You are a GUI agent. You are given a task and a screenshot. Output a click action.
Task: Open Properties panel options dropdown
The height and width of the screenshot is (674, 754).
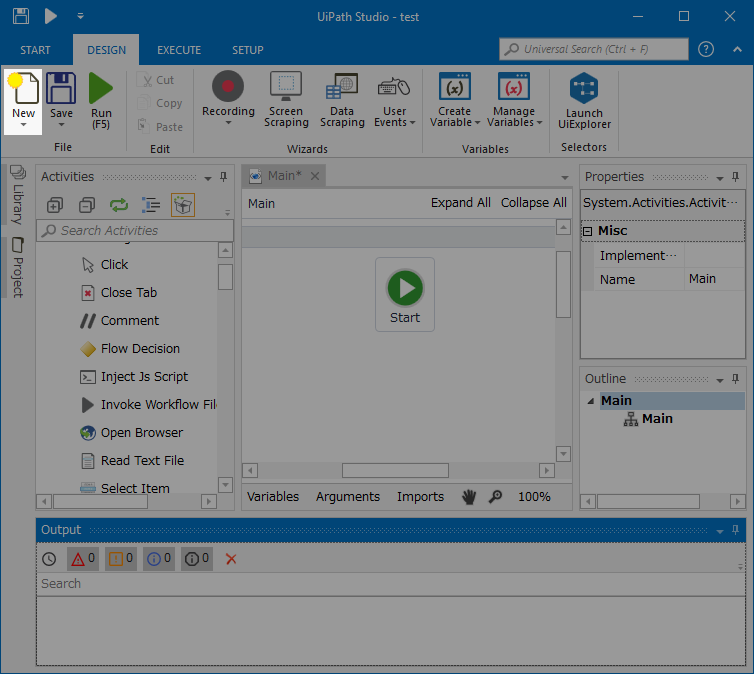point(720,178)
